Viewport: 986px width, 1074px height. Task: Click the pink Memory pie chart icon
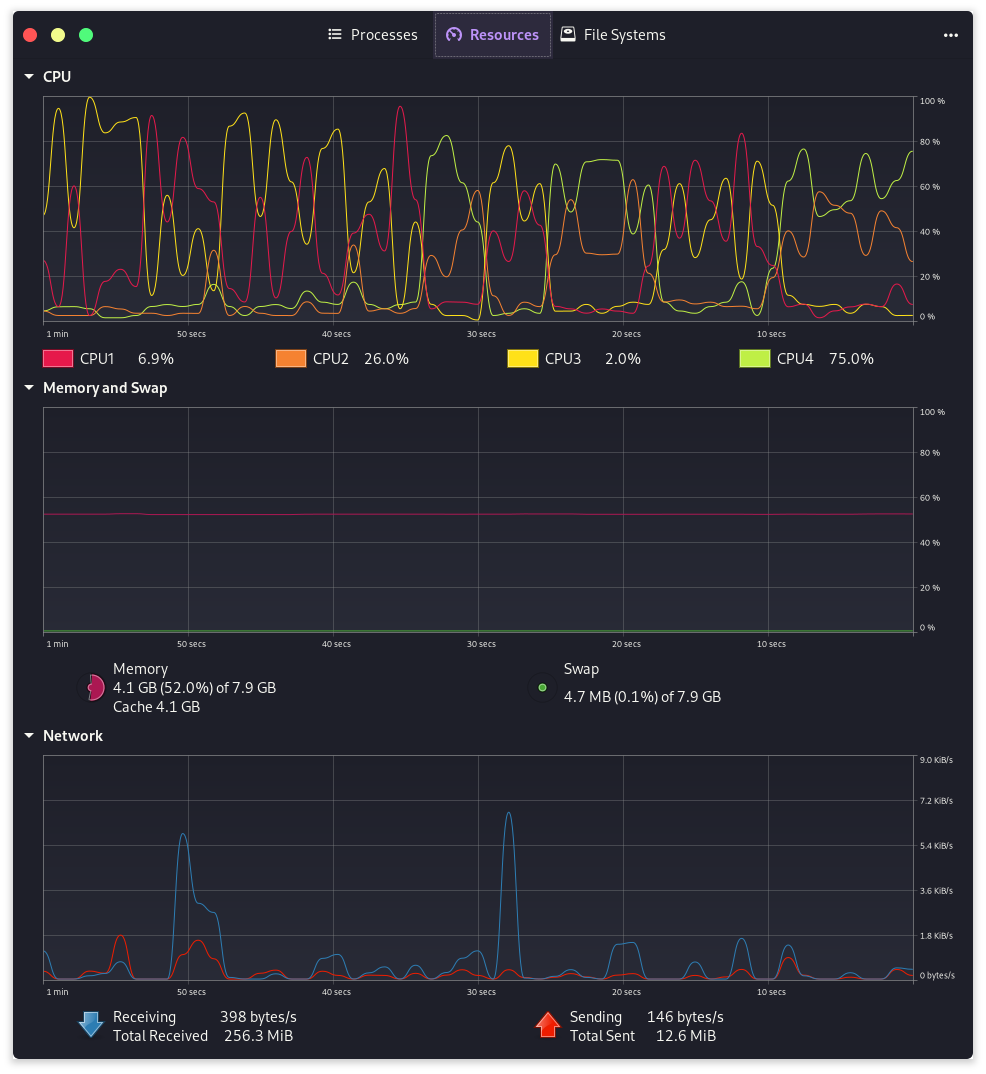pyautogui.click(x=91, y=687)
